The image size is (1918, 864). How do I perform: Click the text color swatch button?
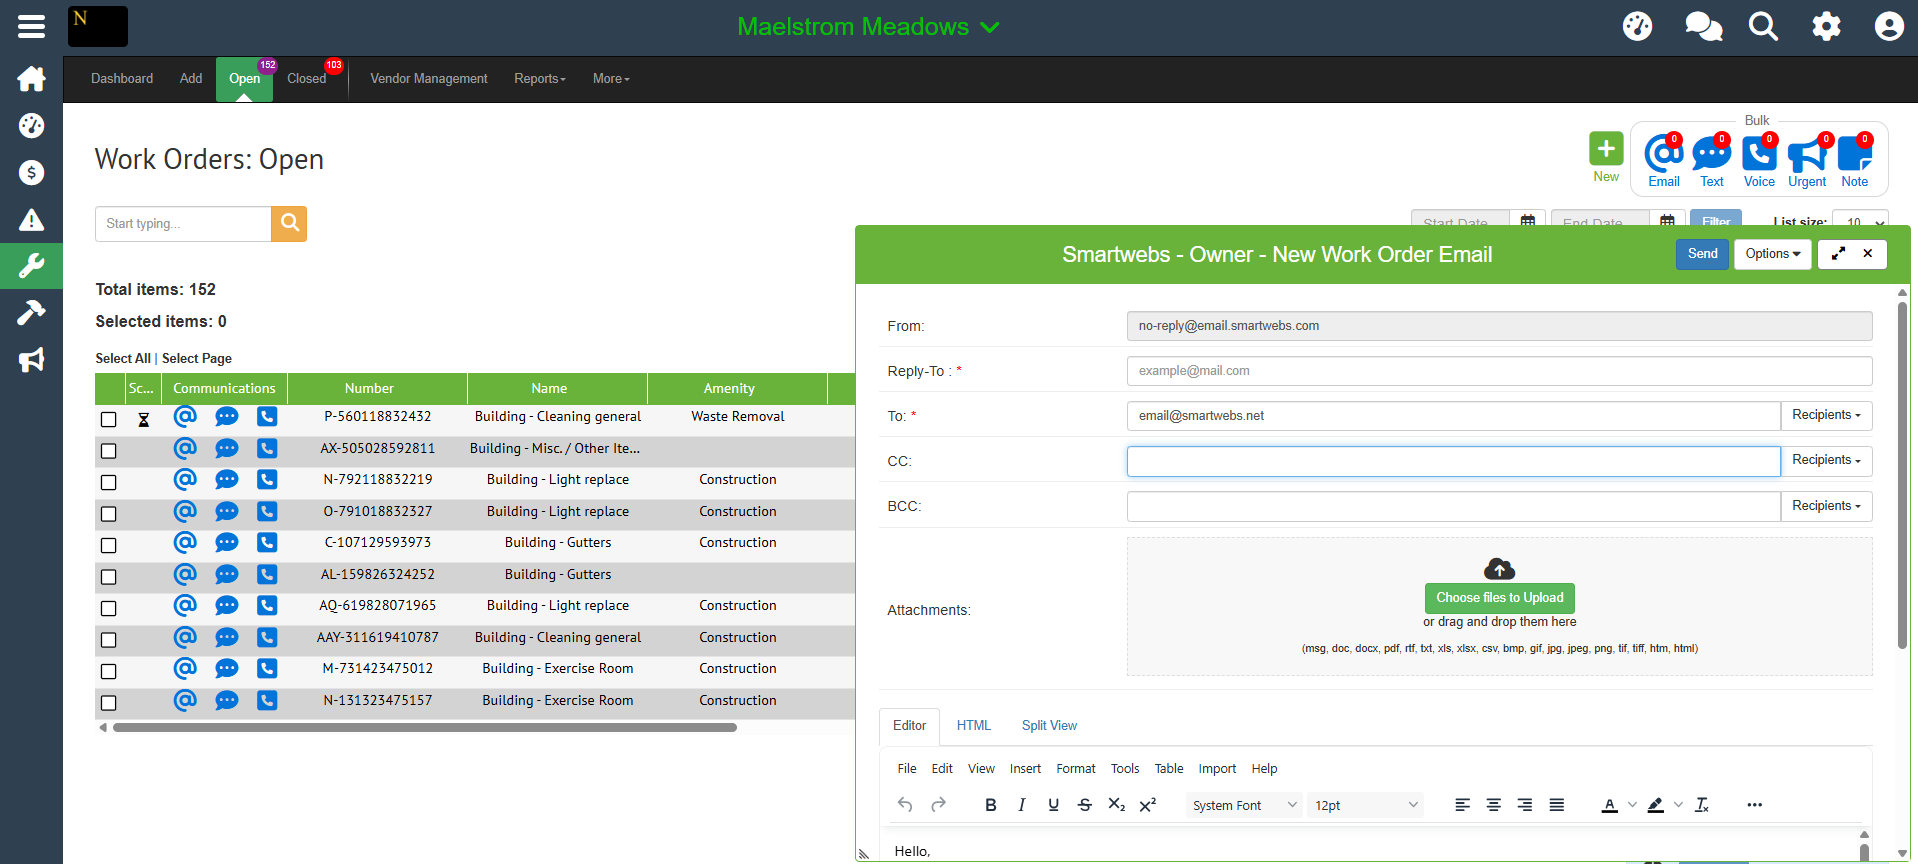coord(1609,805)
